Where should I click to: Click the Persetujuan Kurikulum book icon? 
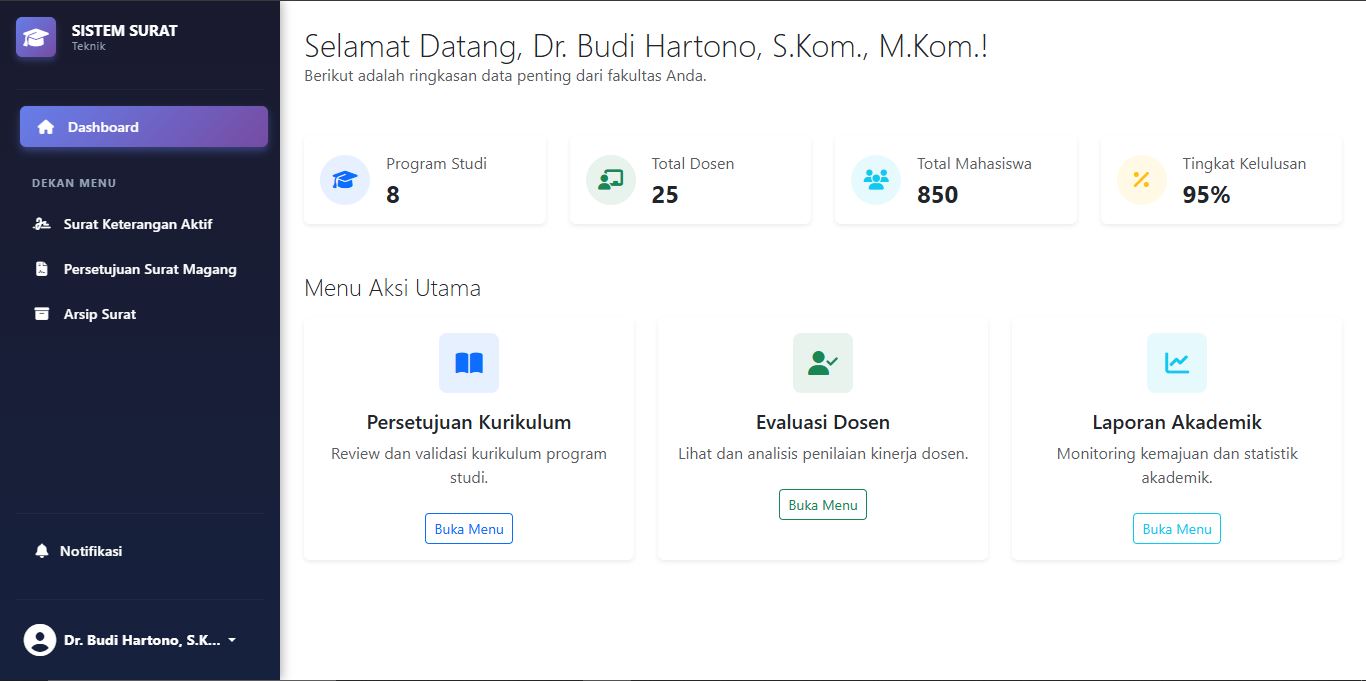(469, 363)
